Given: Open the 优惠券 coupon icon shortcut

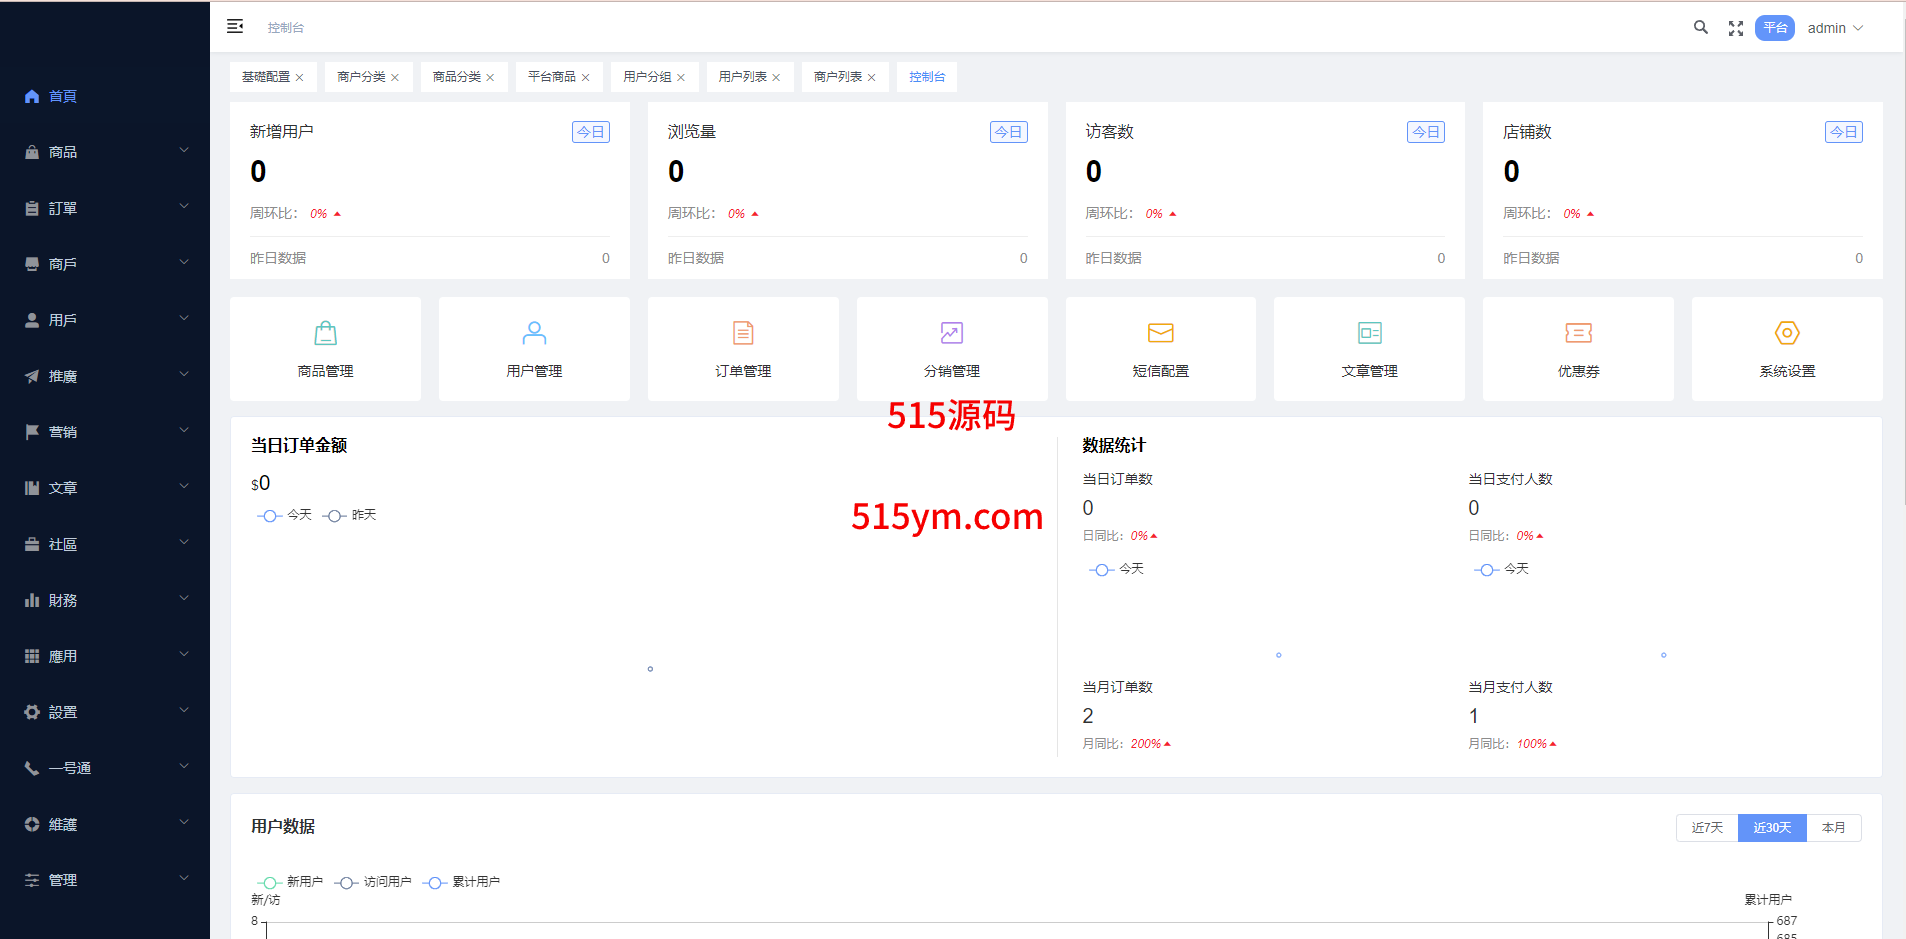Looking at the screenshot, I should coord(1578,333).
